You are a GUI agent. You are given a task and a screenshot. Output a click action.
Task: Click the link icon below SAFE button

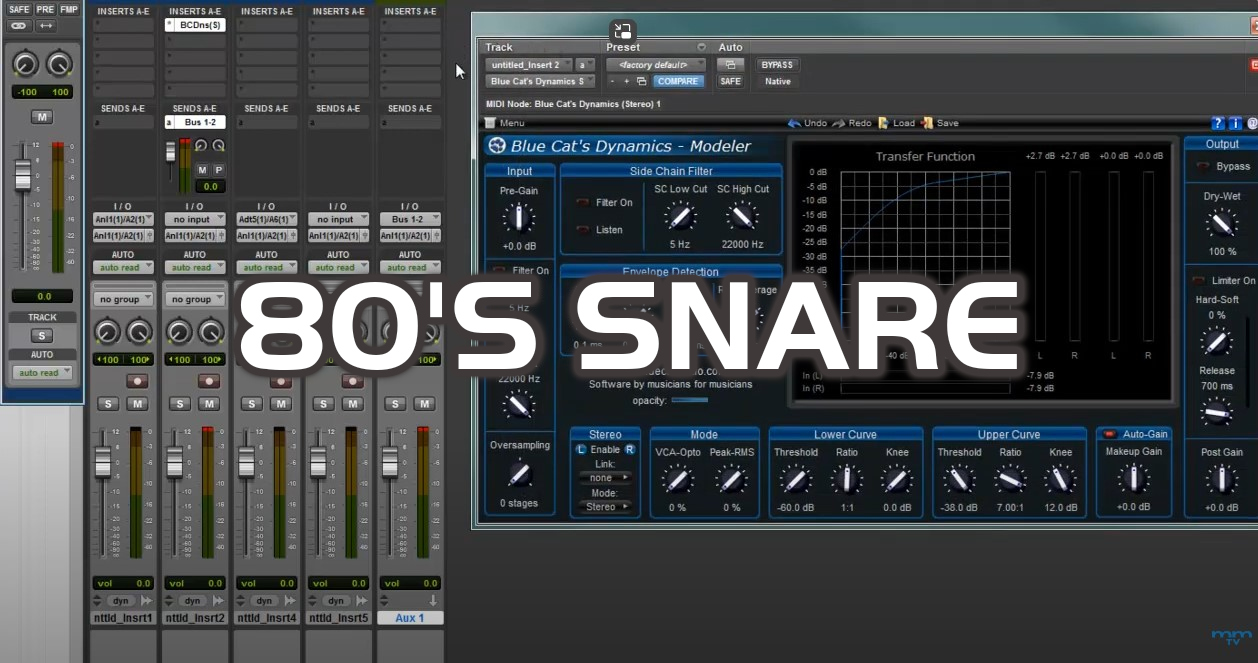pos(19,26)
